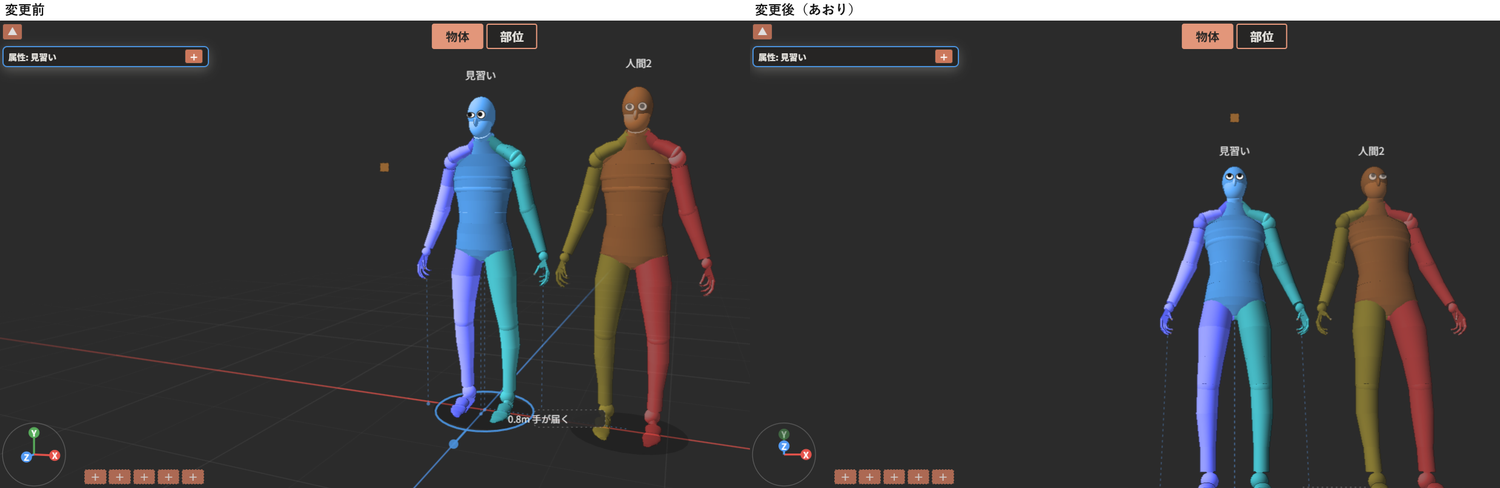
Task: Click the green Y axis handle in the 変更後 gizmo
Action: (x=784, y=435)
